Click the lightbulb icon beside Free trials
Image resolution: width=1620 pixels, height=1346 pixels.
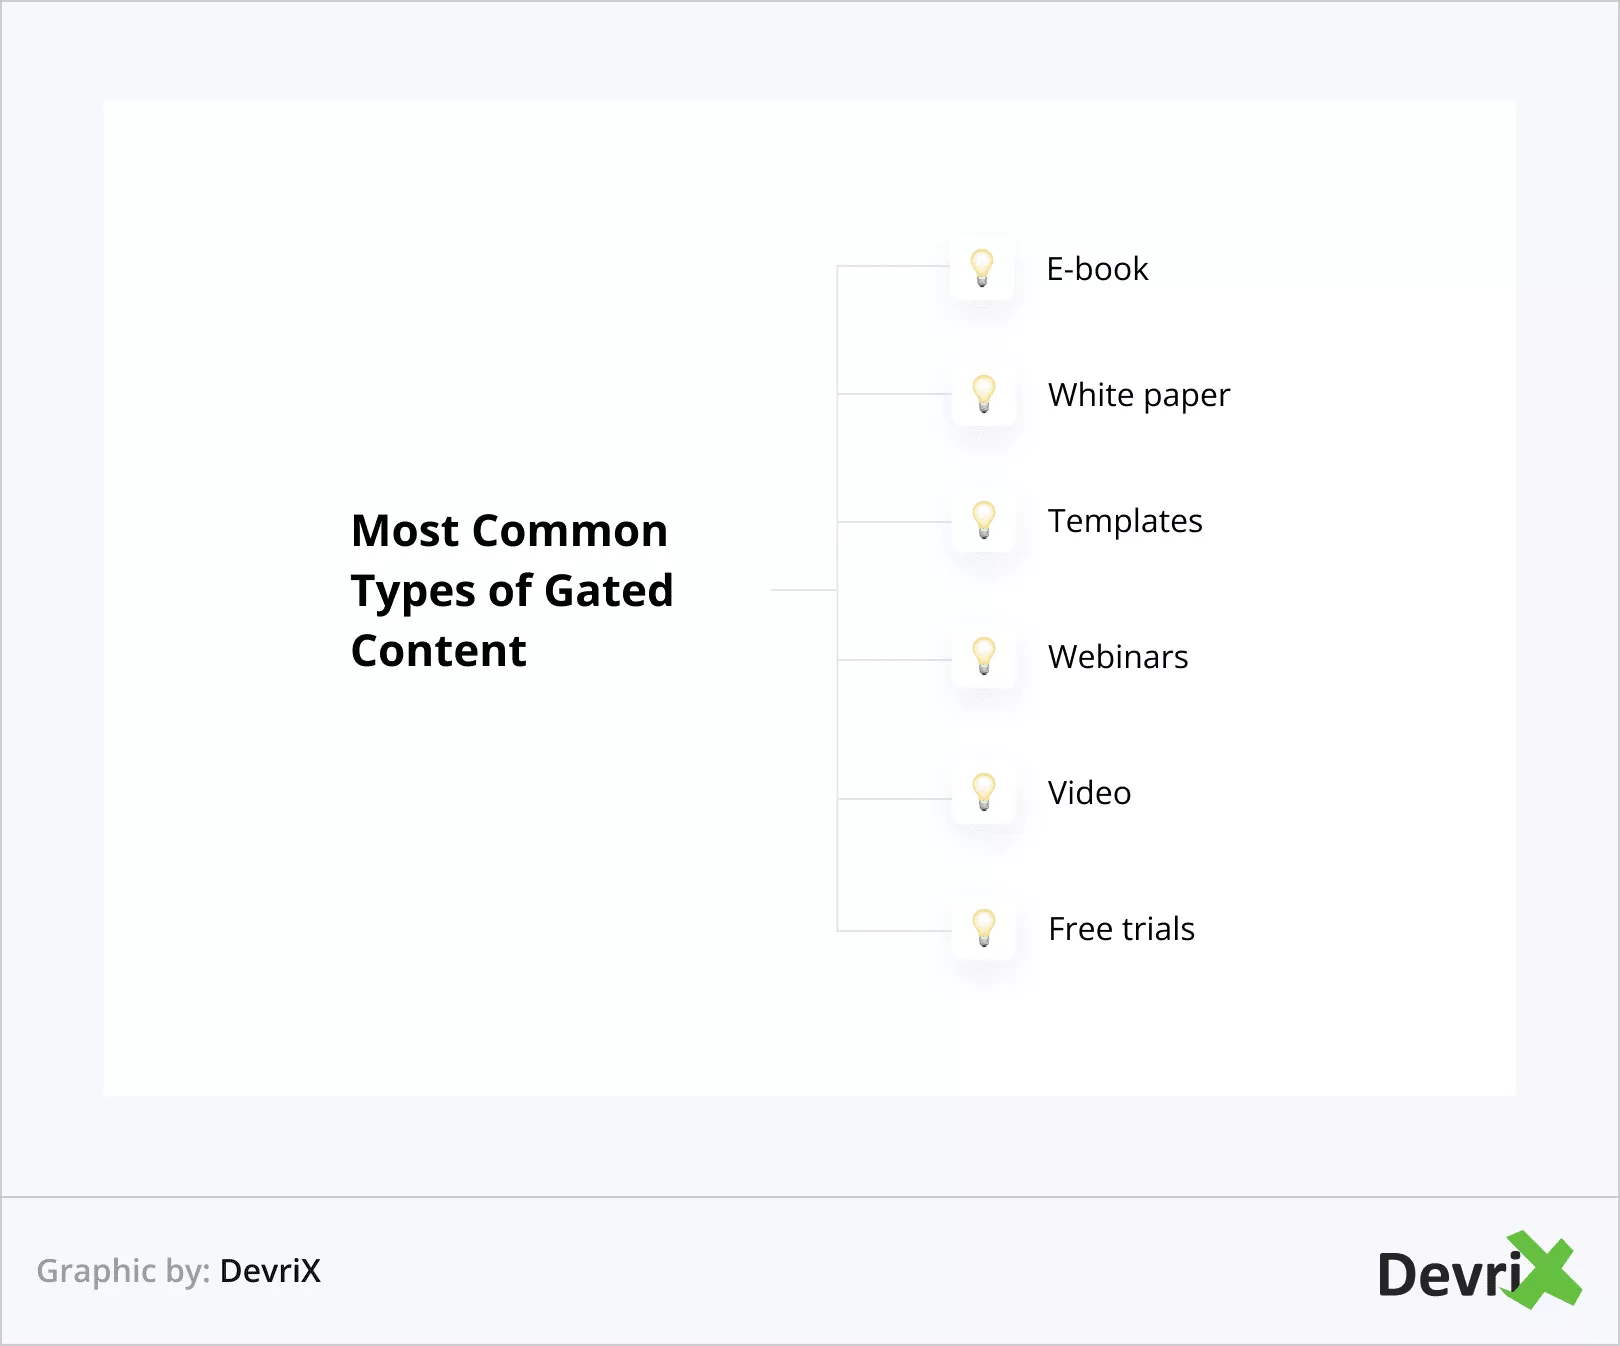(x=984, y=928)
